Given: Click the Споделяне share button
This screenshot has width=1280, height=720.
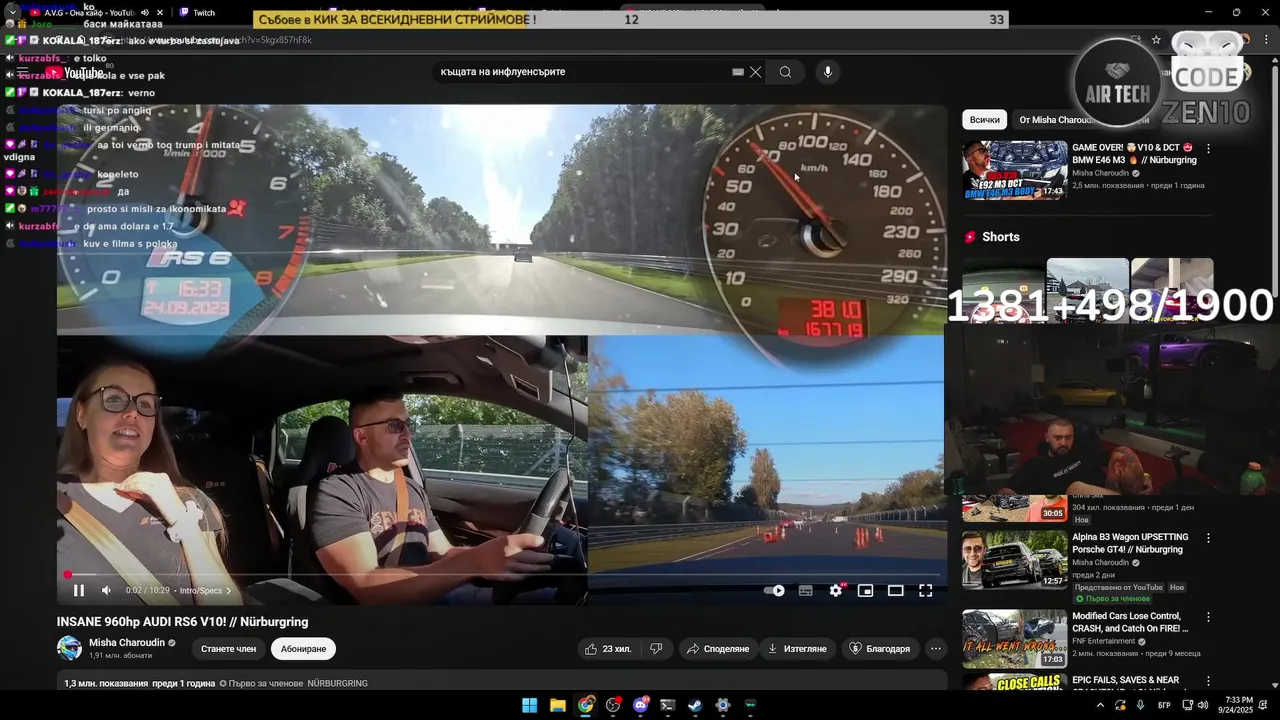Looking at the screenshot, I should point(718,649).
